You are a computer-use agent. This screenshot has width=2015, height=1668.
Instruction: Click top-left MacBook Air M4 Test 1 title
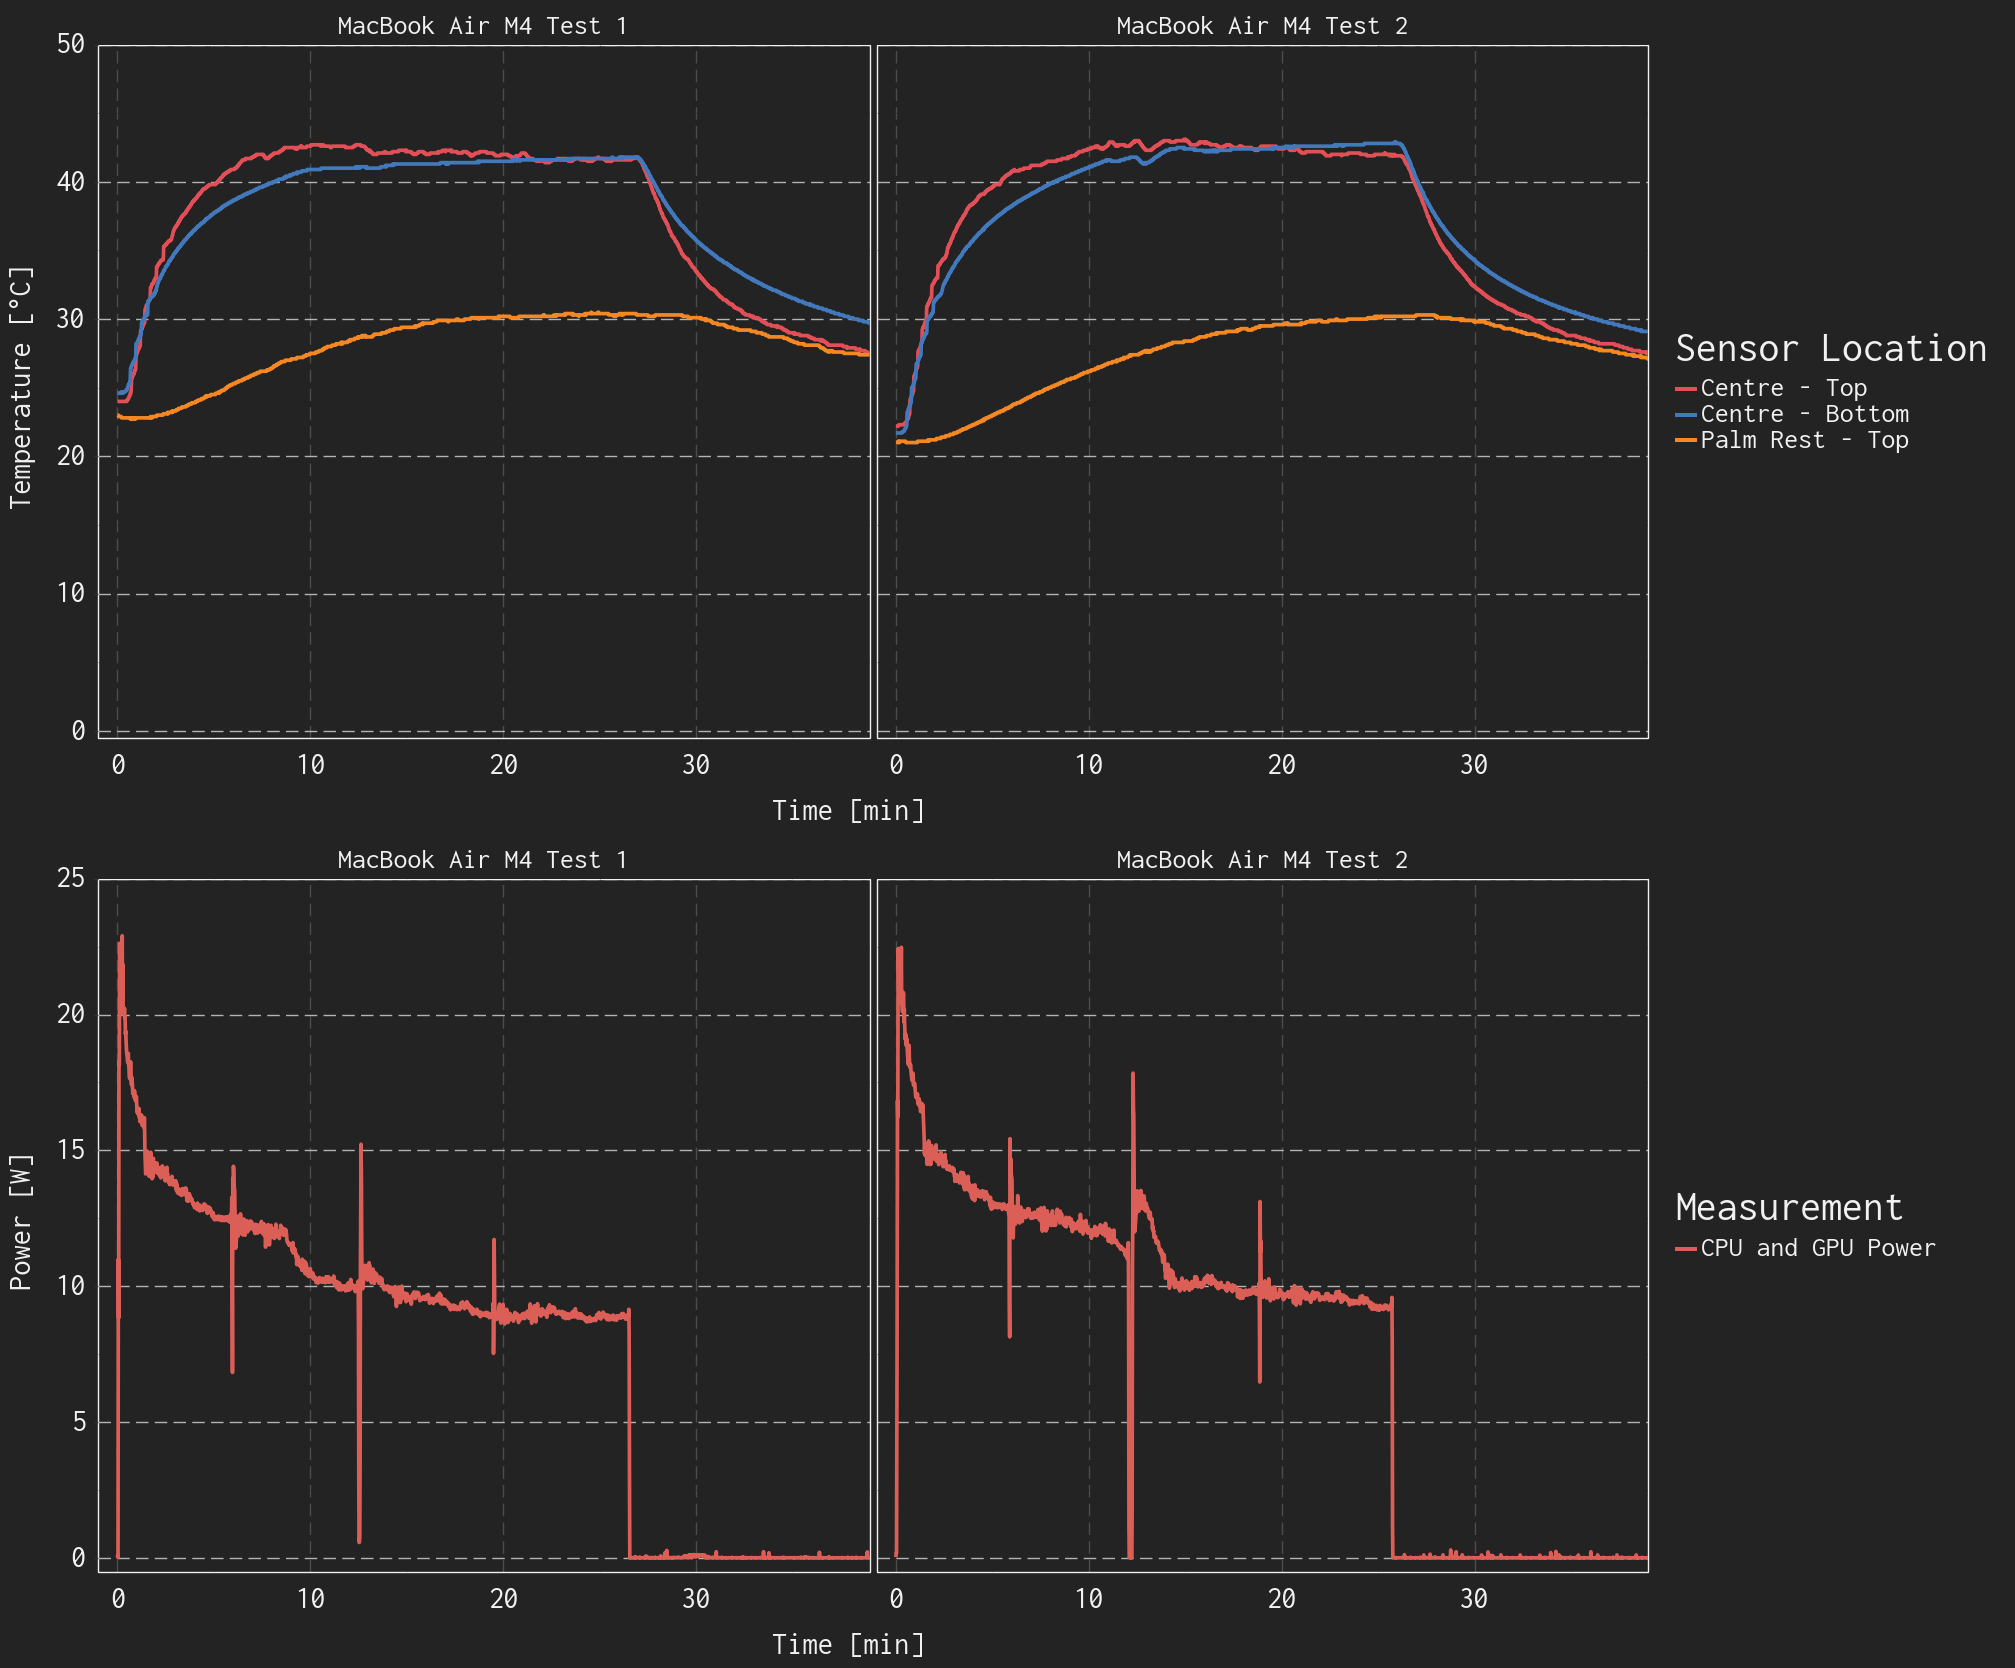pyautogui.click(x=482, y=26)
